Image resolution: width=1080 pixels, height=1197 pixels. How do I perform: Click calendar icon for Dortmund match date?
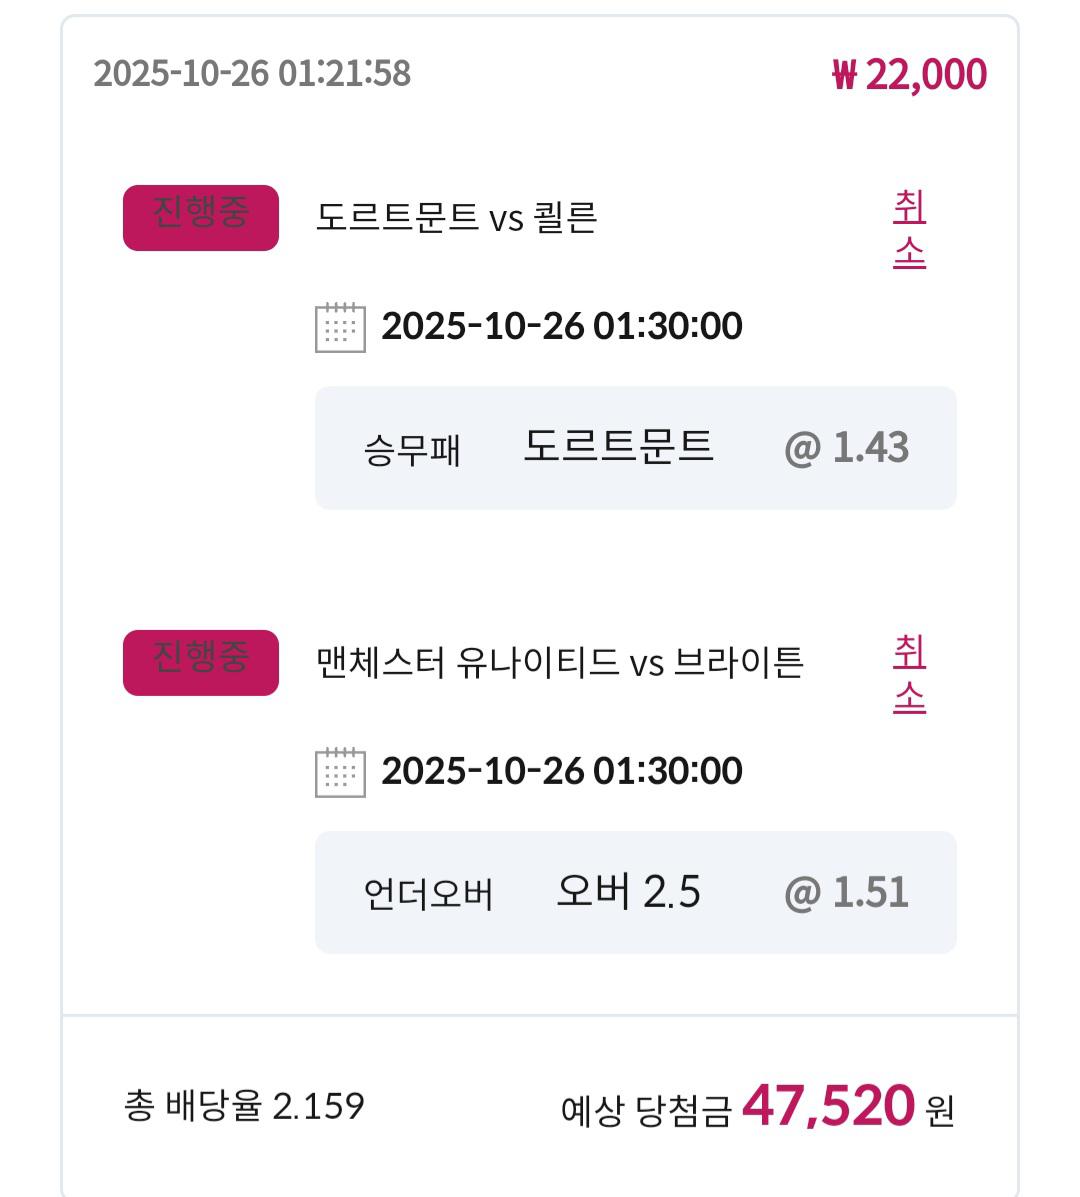point(340,327)
